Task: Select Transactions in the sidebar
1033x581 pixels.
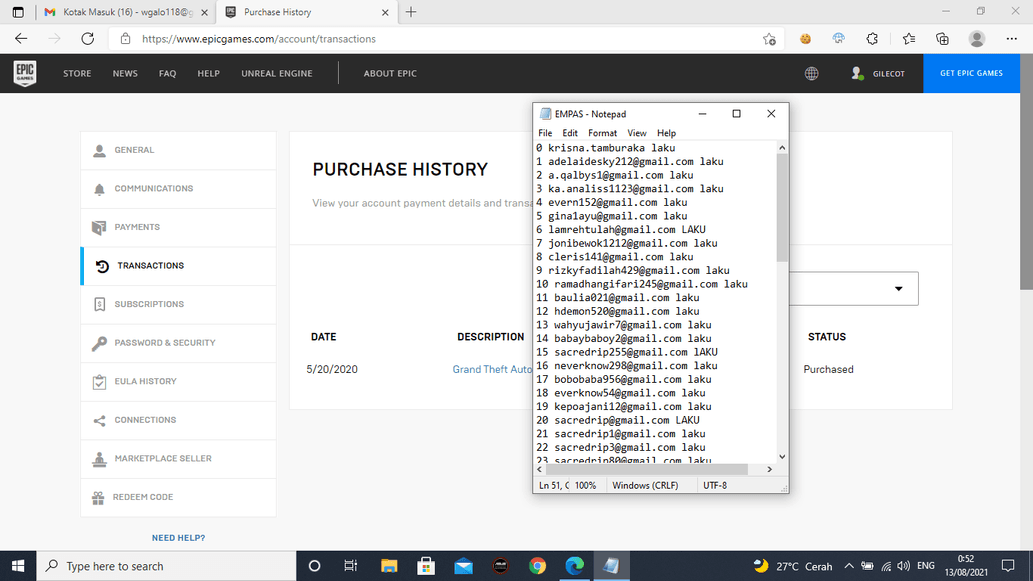Action: click(179, 266)
